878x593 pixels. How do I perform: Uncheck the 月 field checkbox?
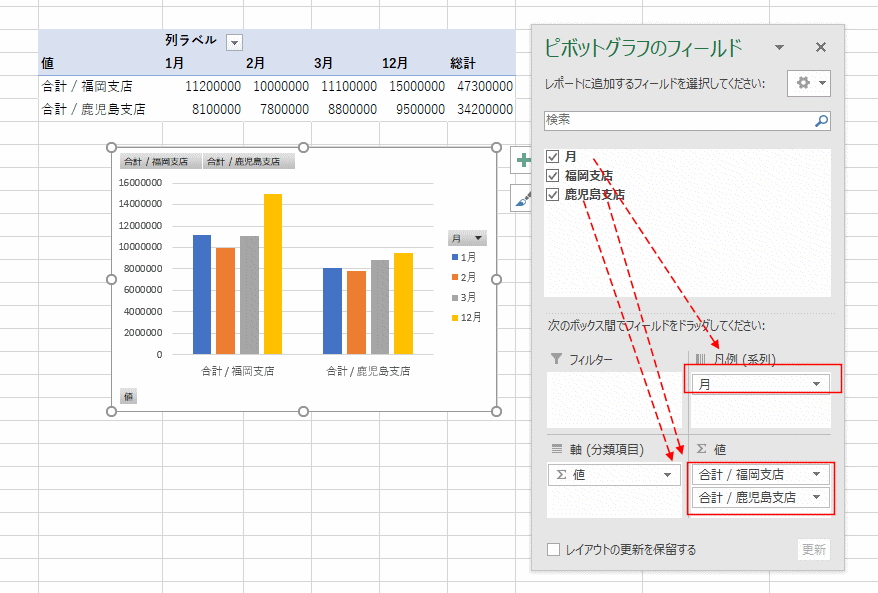click(x=553, y=157)
